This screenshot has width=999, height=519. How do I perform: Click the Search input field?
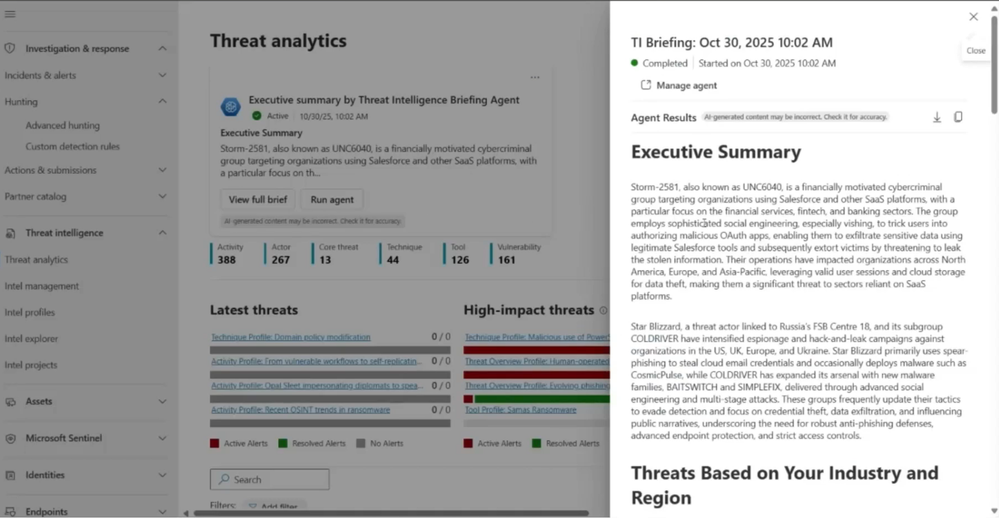click(270, 480)
